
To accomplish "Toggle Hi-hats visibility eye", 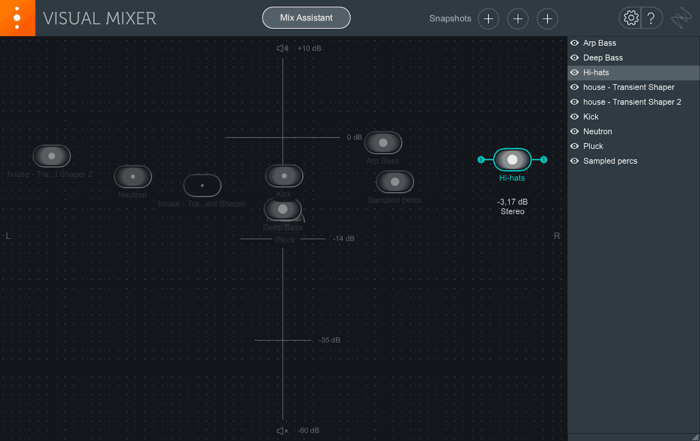I will coord(575,72).
